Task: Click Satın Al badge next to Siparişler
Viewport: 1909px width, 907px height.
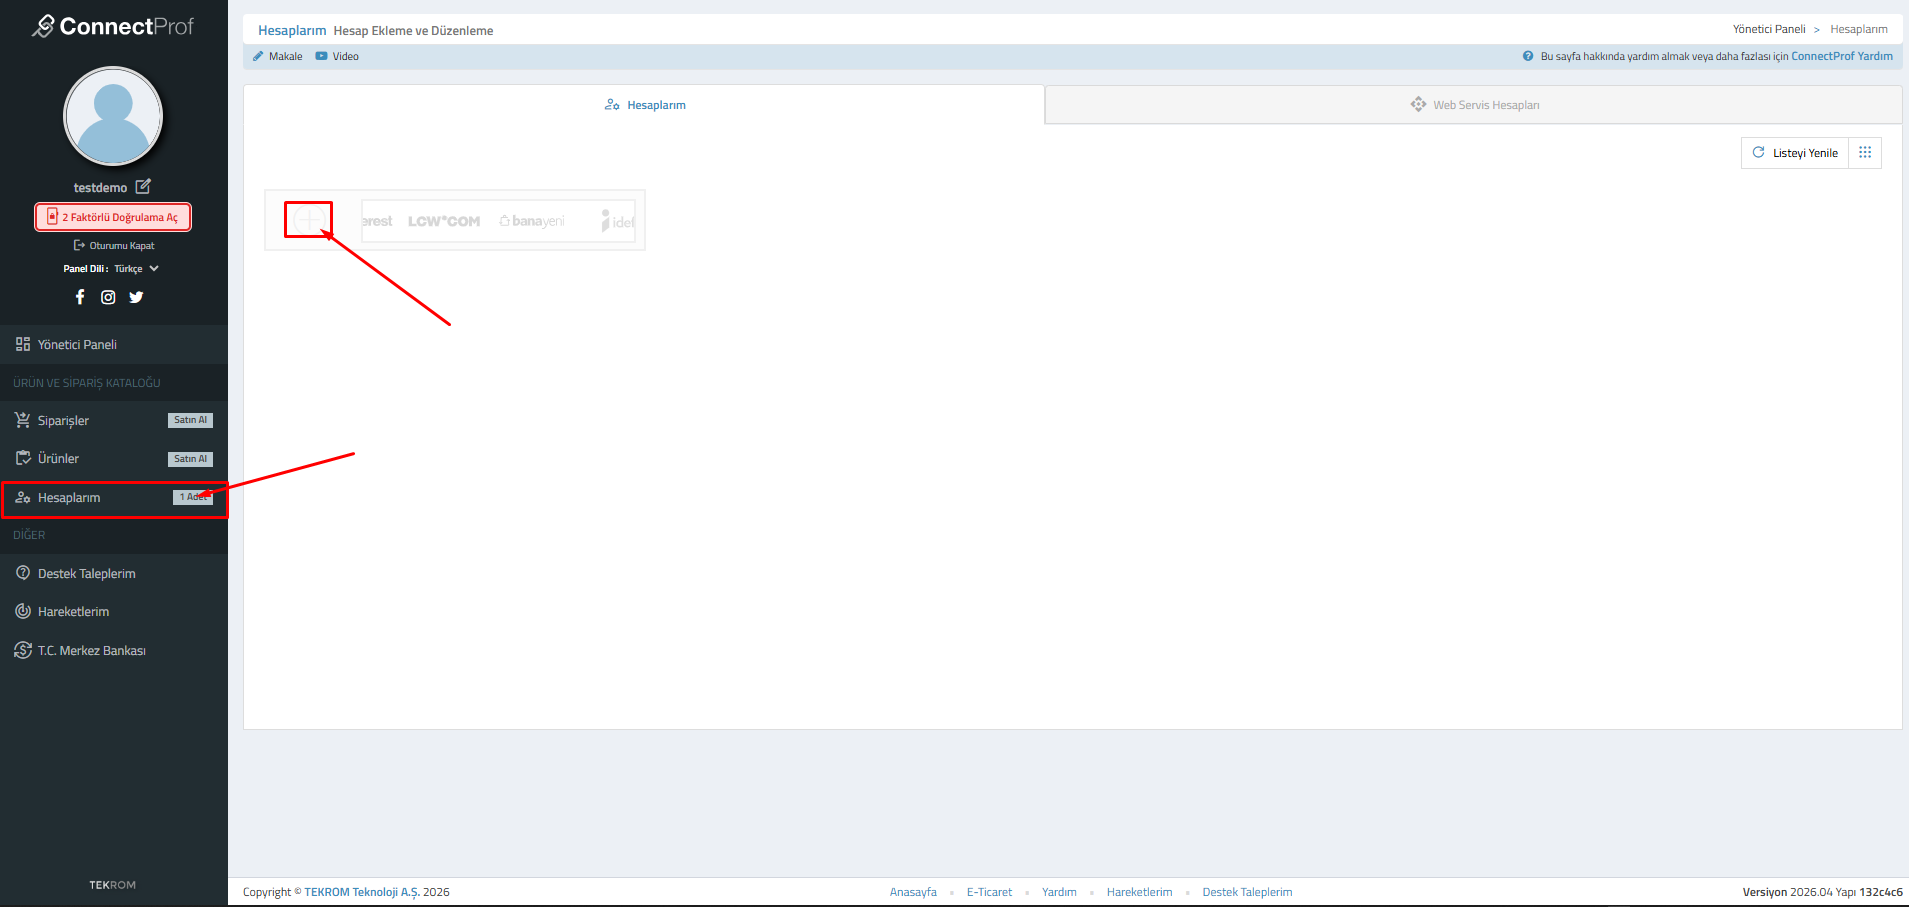Action: [190, 420]
